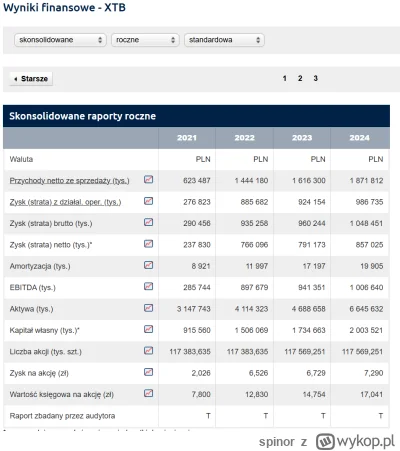
Task: Click the Aktywa (tys.) label
Action: click(x=31, y=309)
